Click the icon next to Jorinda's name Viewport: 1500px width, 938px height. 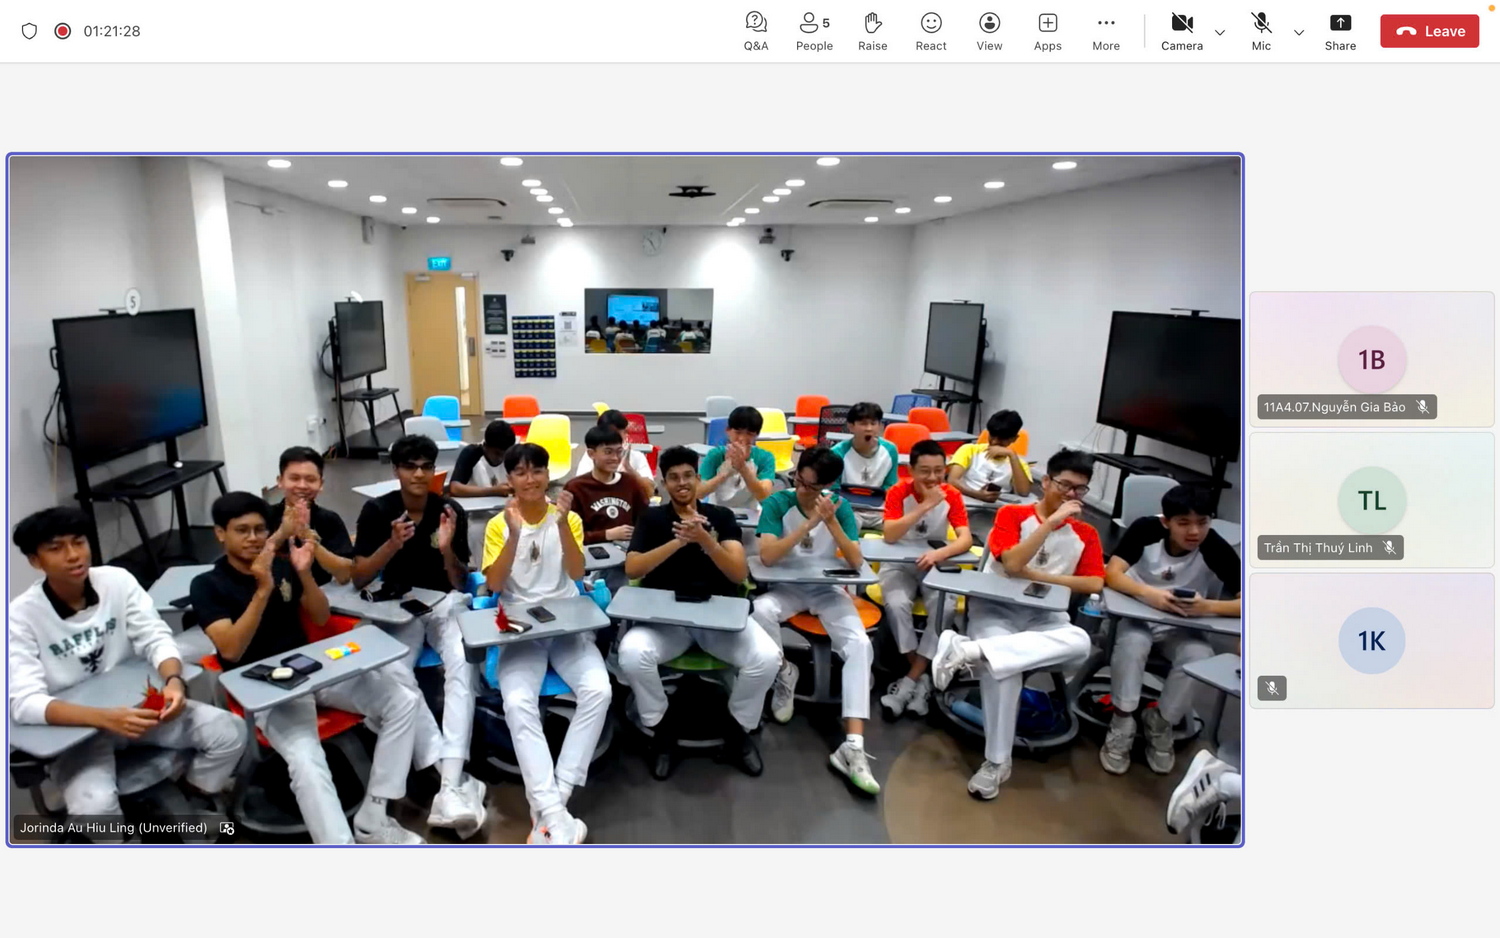tap(227, 828)
